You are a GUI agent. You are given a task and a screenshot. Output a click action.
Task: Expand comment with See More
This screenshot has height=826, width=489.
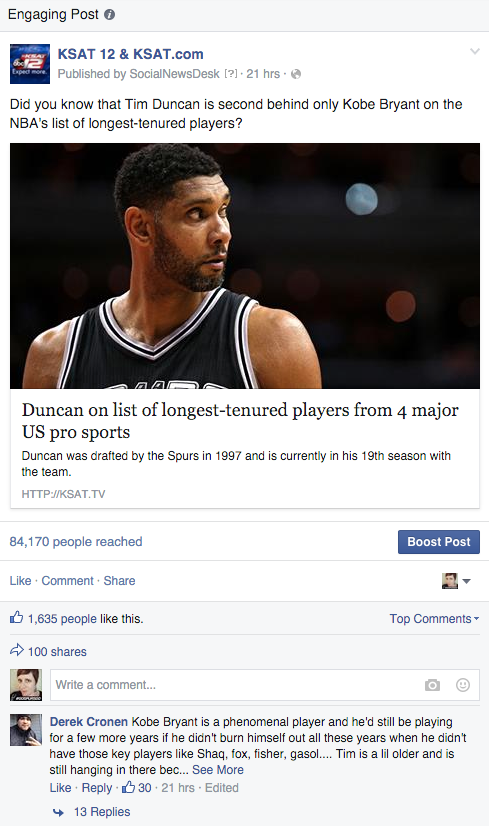[218, 770]
